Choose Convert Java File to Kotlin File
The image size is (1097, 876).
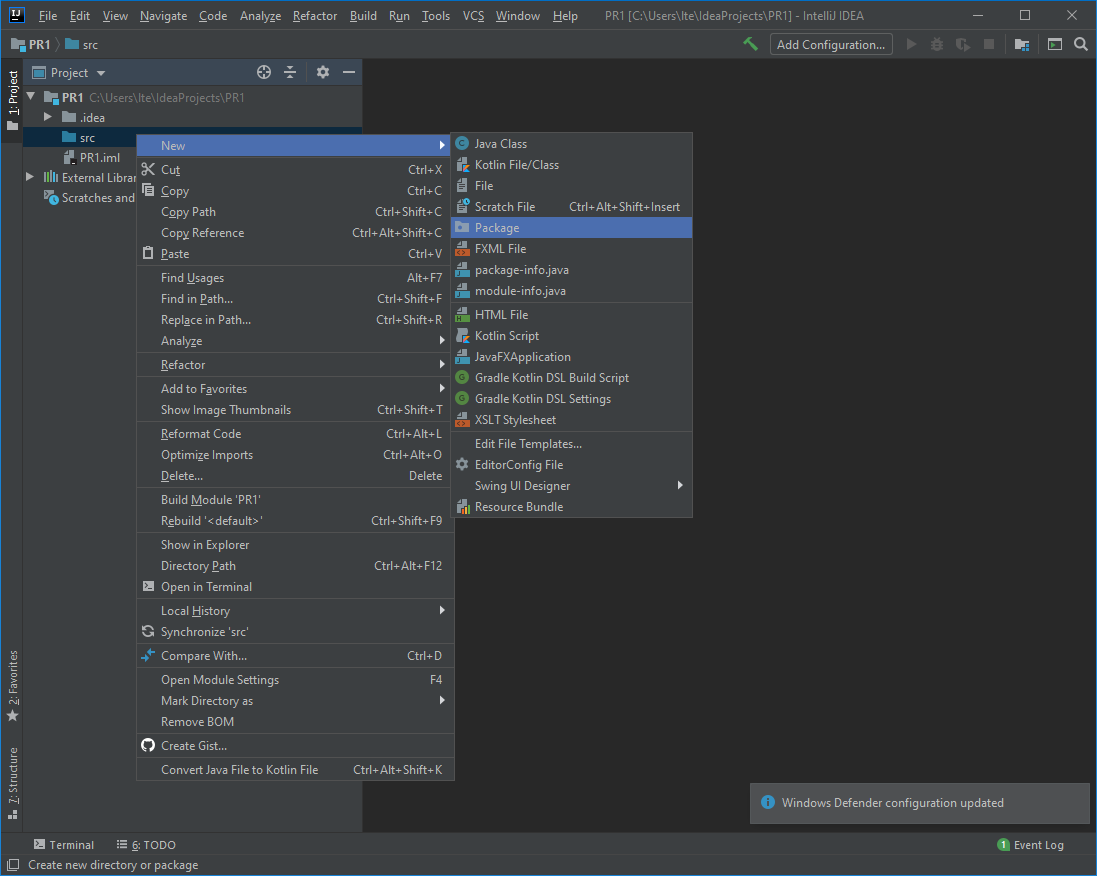pos(295,769)
